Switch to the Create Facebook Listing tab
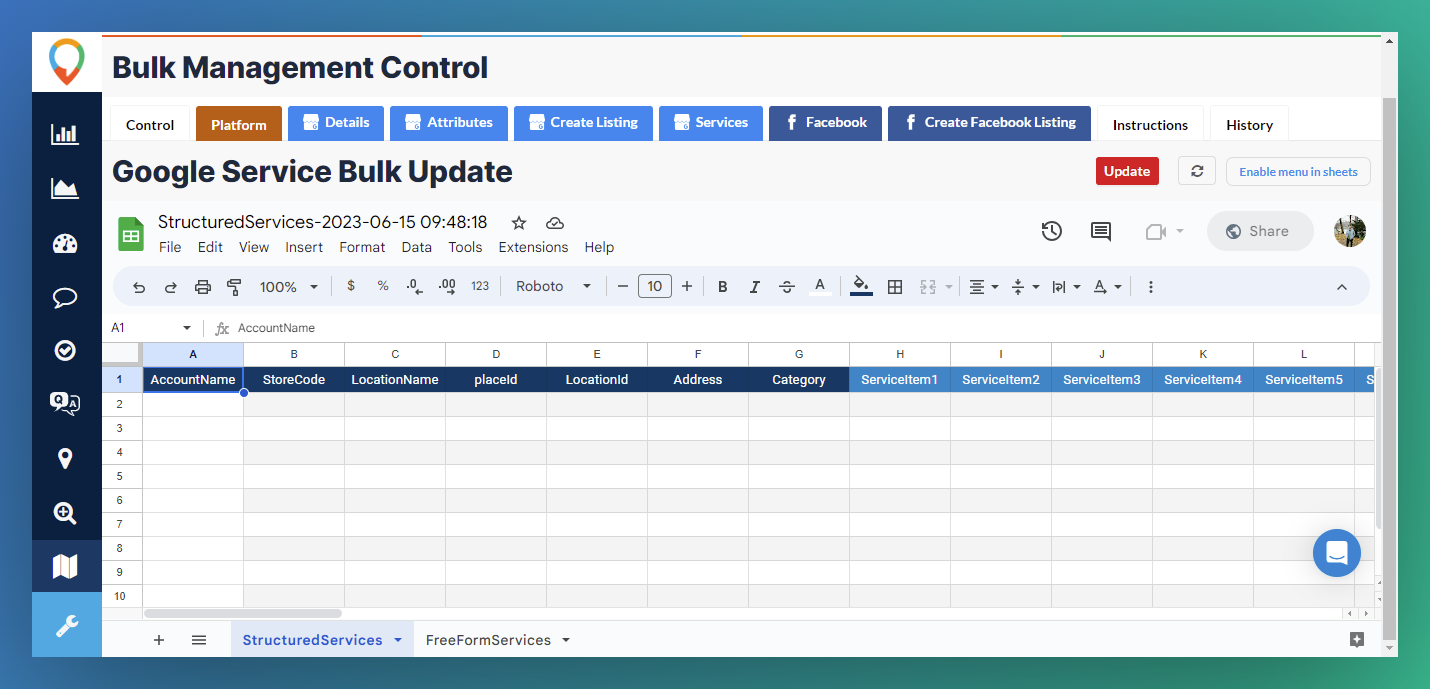This screenshot has width=1430, height=689. [x=987, y=123]
